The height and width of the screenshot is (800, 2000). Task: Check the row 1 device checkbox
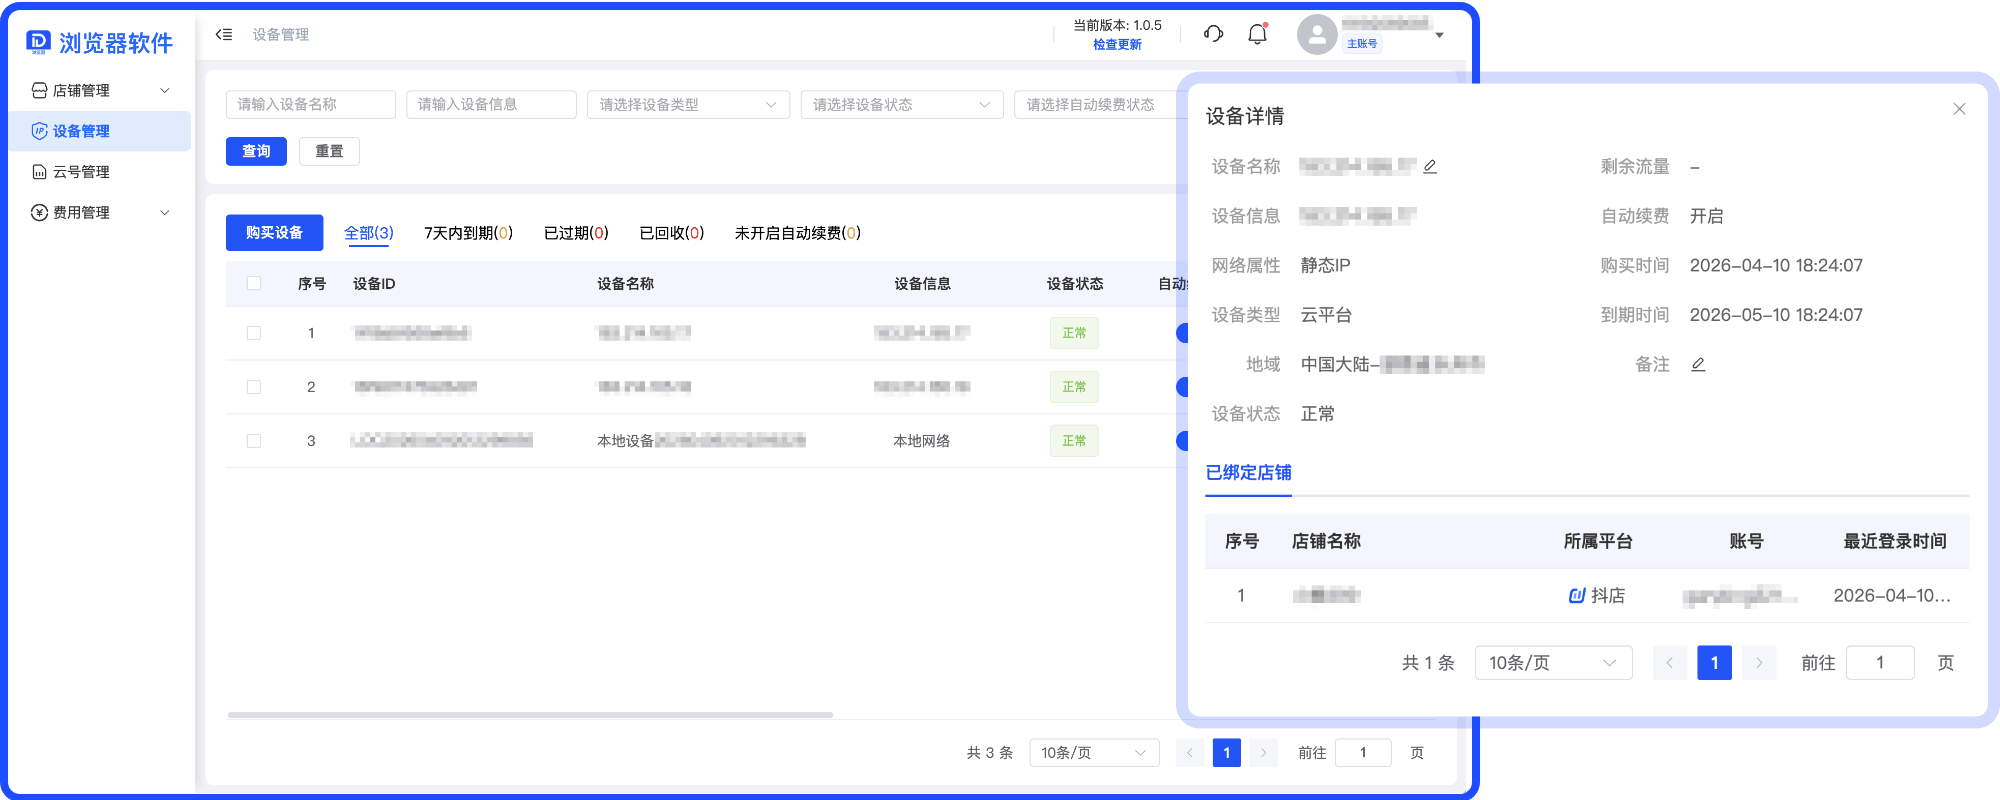click(254, 333)
